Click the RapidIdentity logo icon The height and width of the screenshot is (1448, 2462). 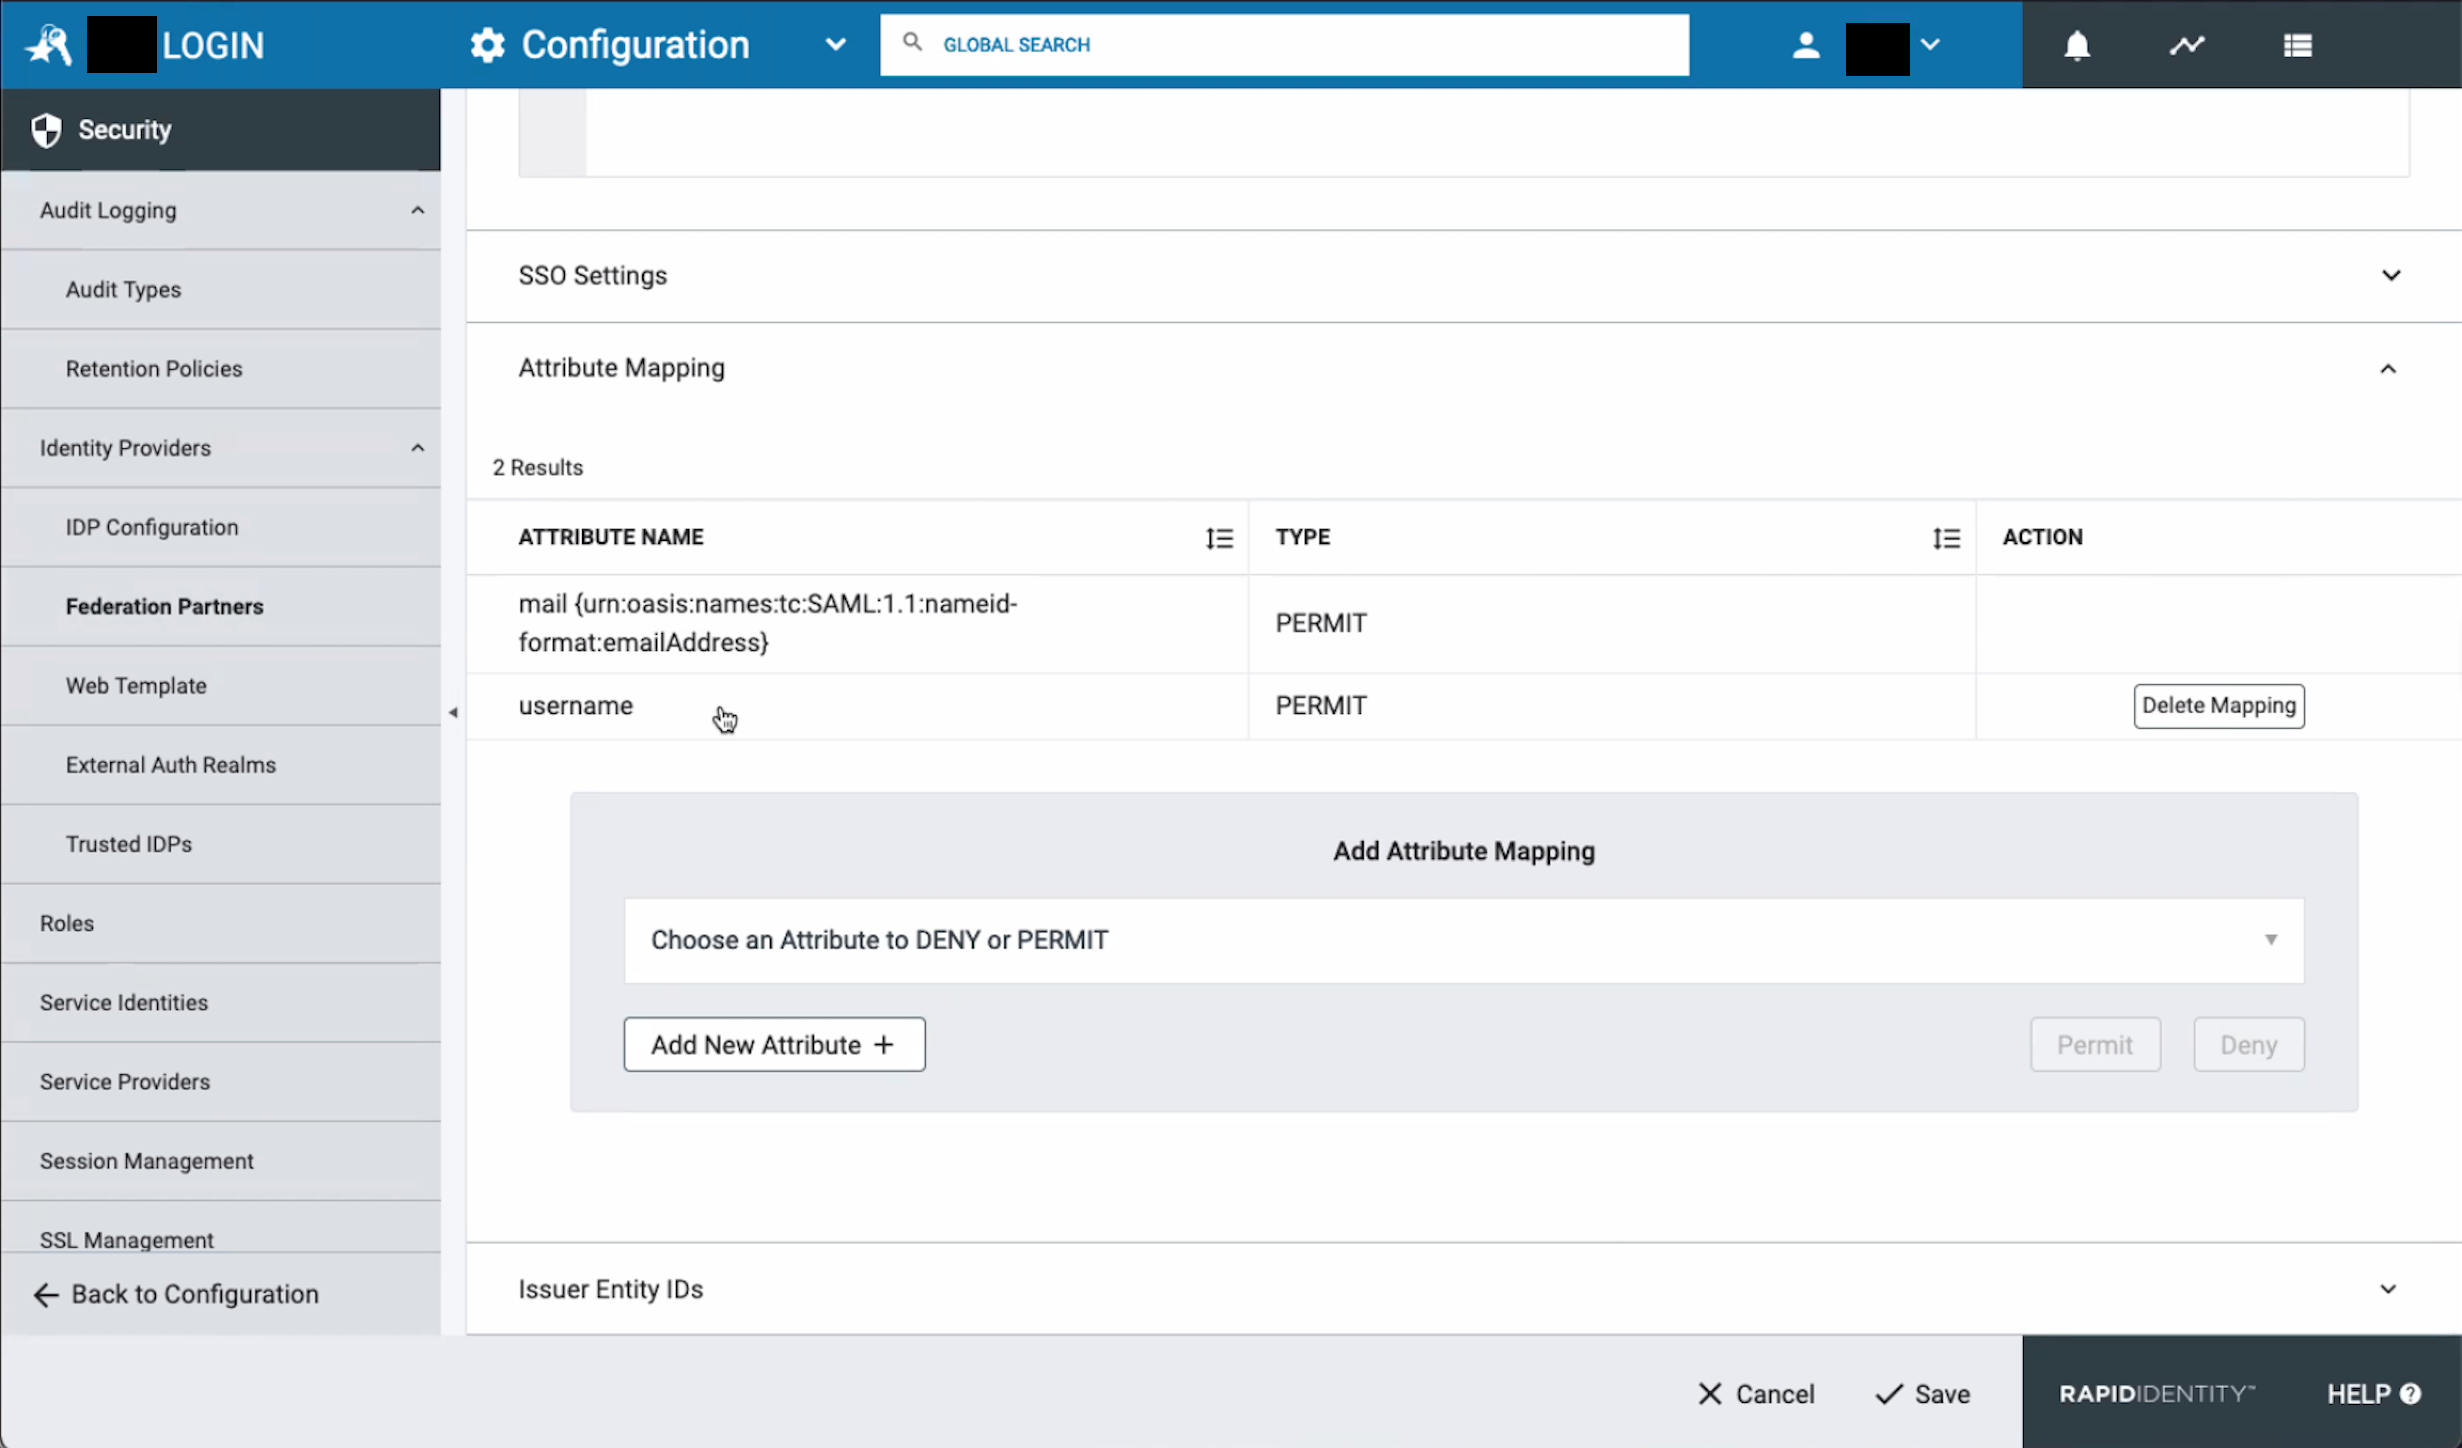tap(47, 44)
